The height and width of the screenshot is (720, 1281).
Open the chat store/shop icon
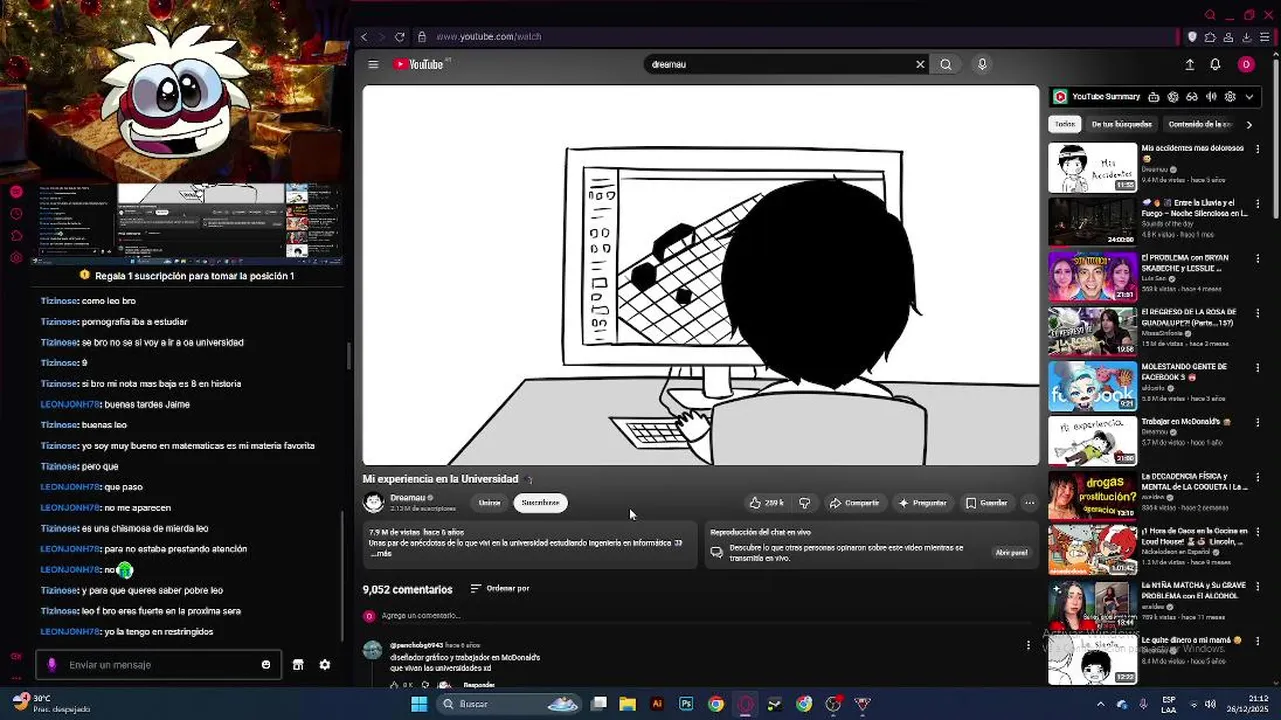click(298, 665)
